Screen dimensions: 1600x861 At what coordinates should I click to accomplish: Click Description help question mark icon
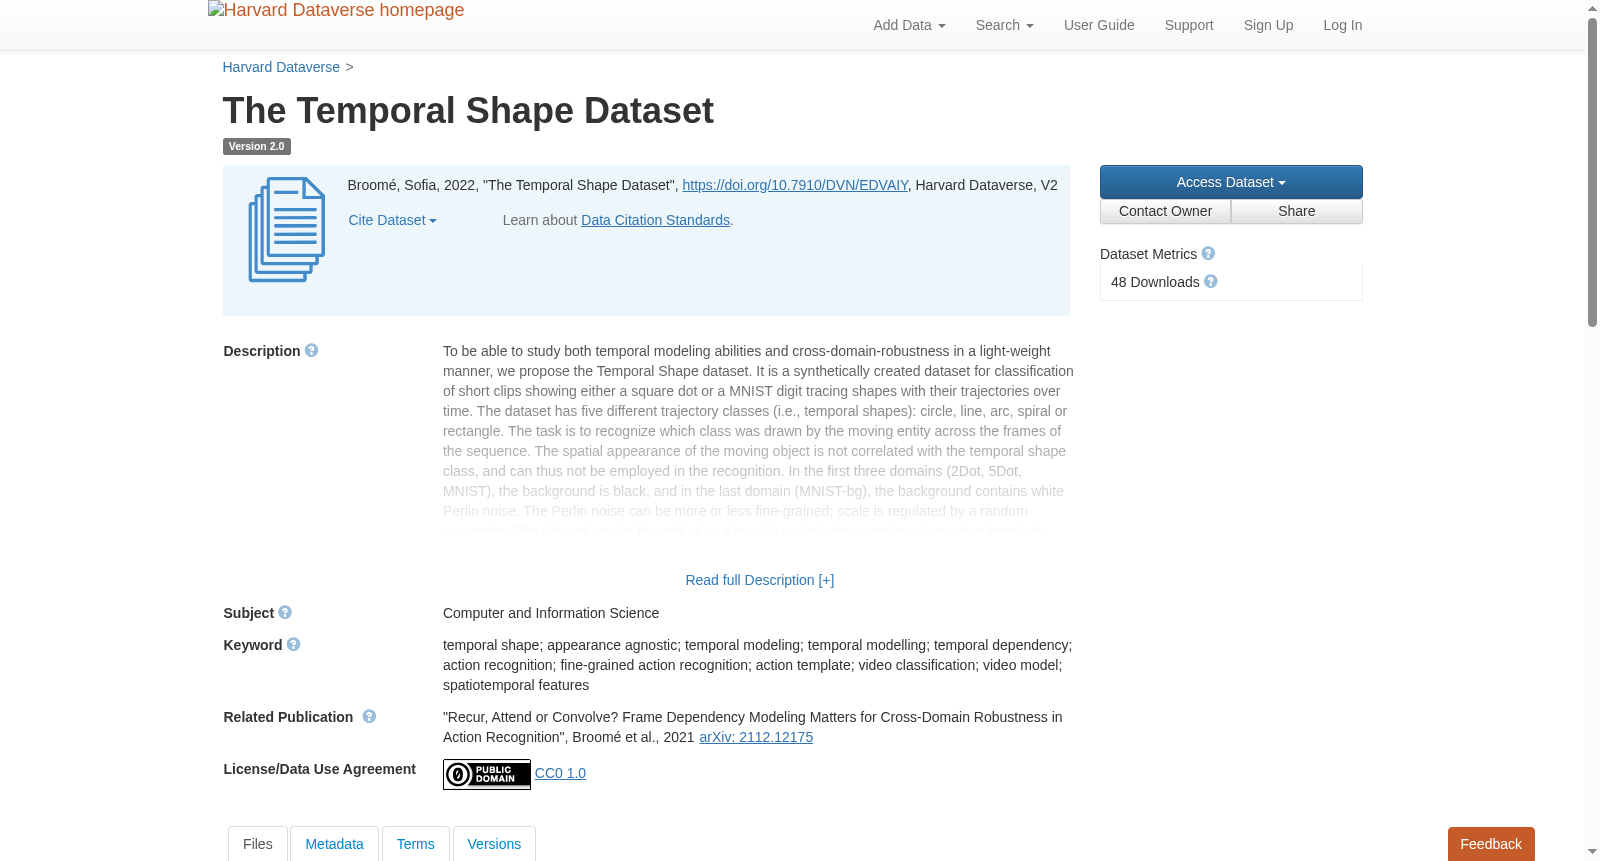pos(311,351)
